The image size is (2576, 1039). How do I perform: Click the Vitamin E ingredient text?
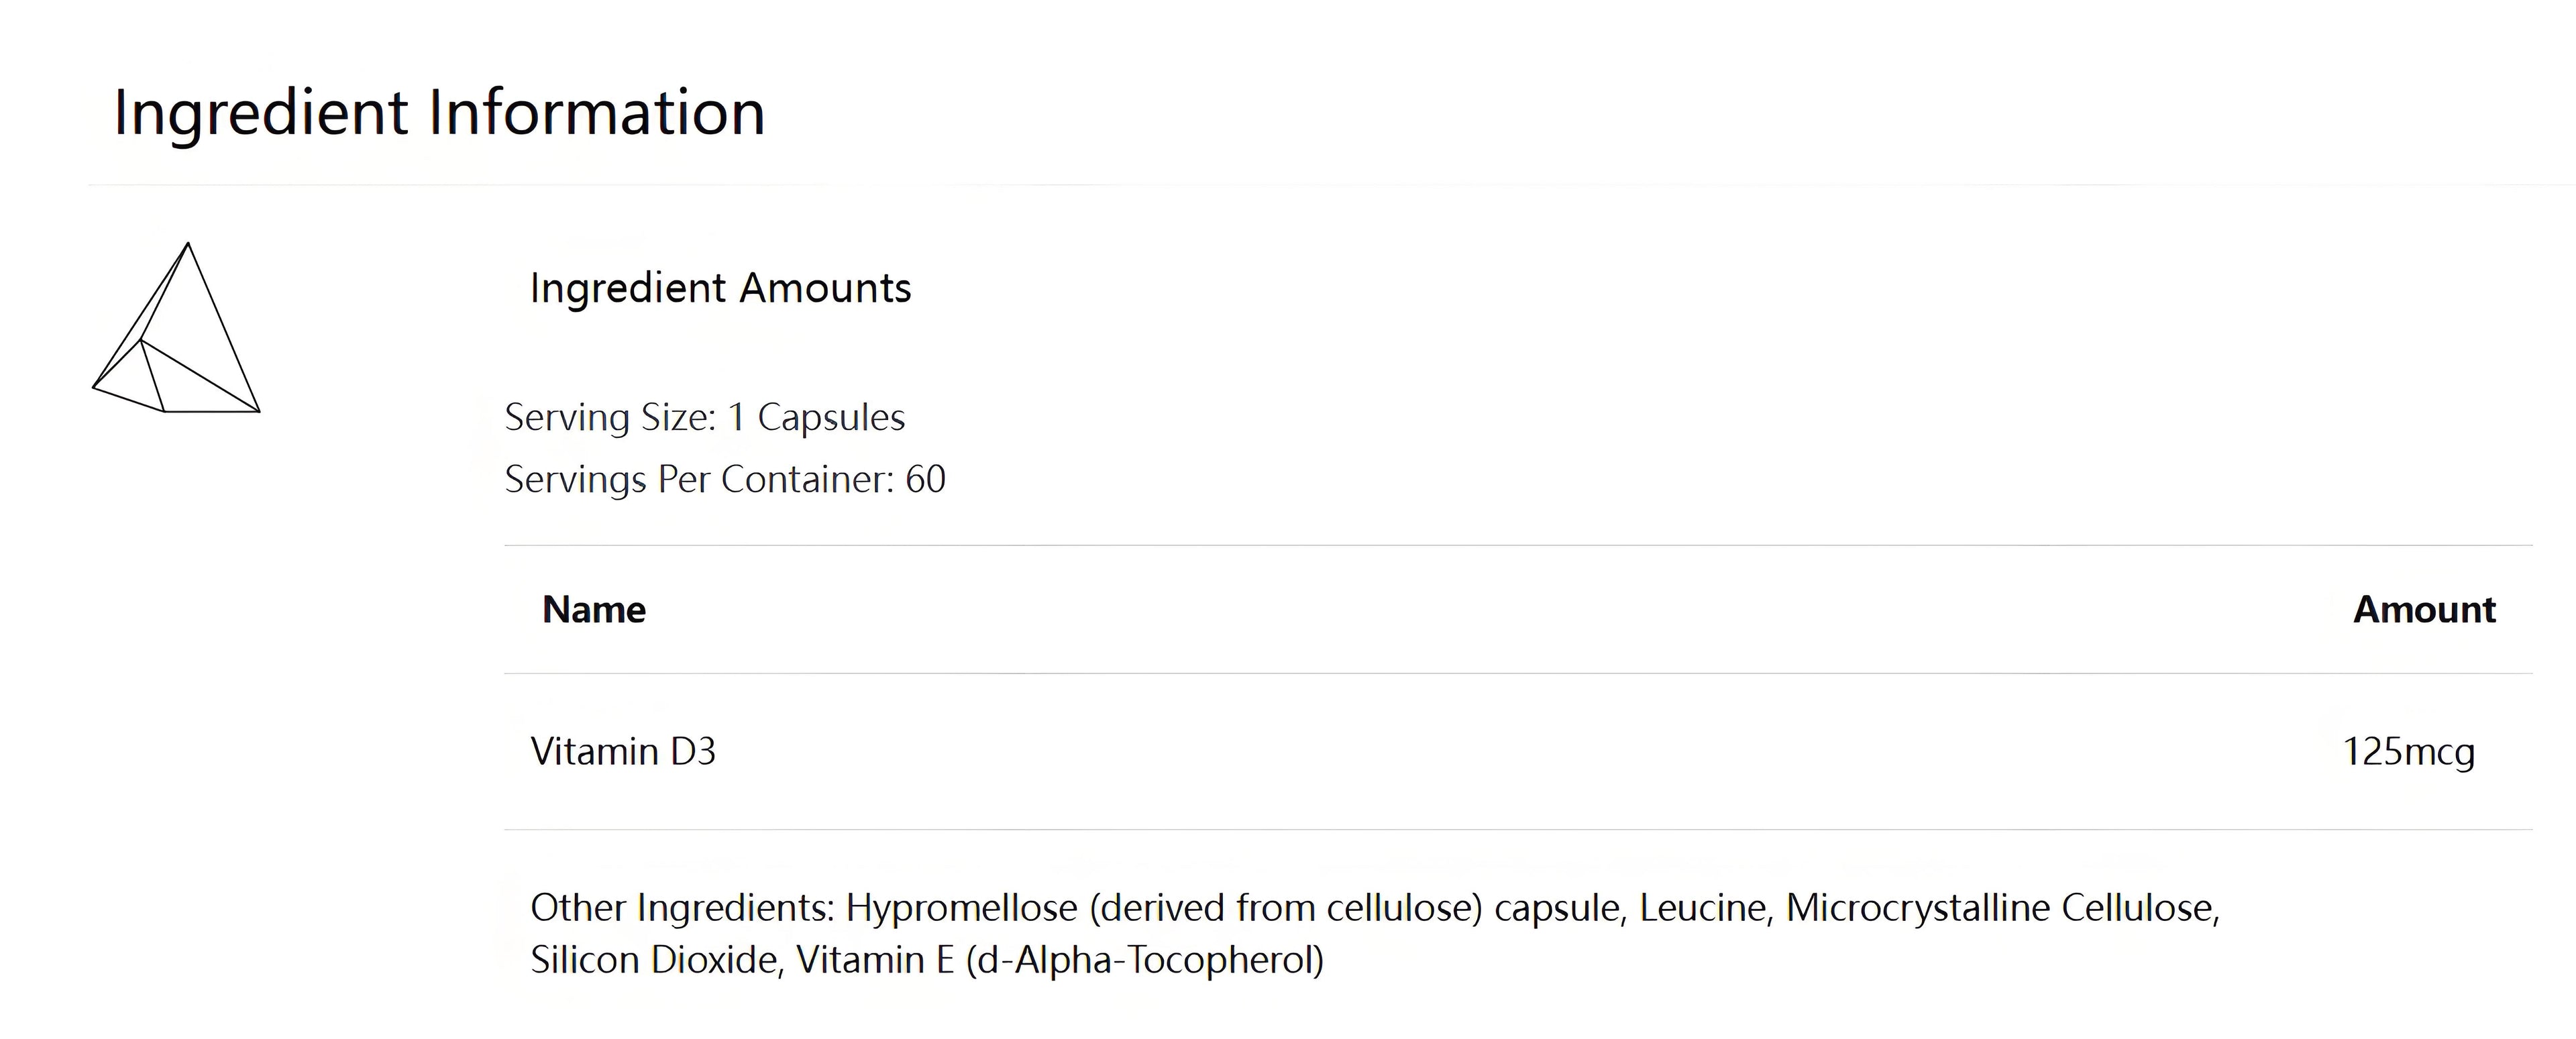[875, 960]
